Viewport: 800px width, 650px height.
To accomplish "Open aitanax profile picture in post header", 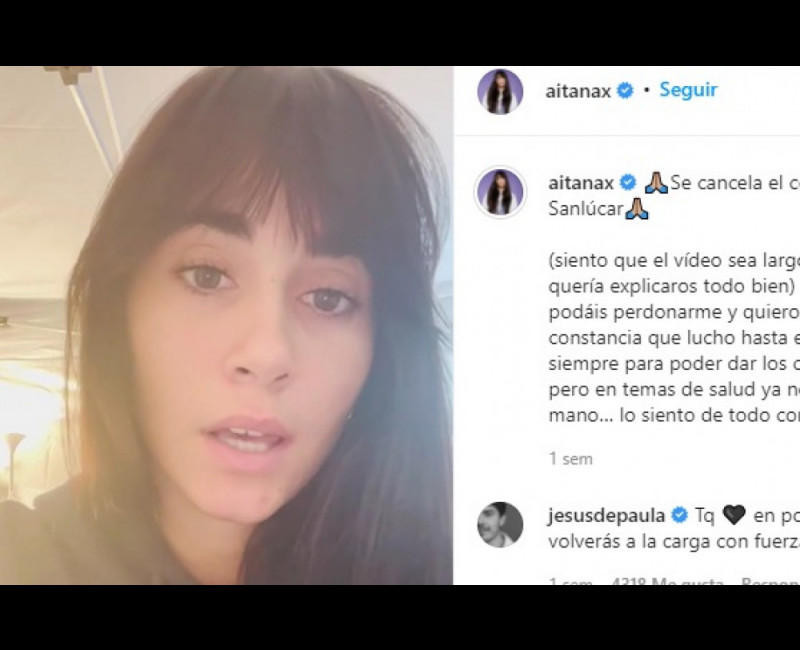I will click(500, 92).
